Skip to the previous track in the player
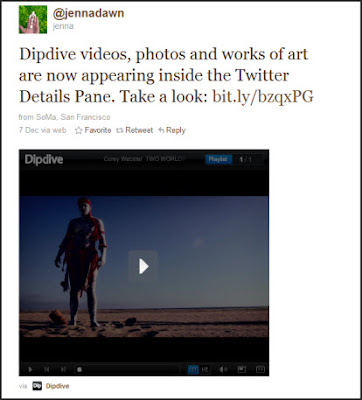362x400 pixels. tap(47, 369)
